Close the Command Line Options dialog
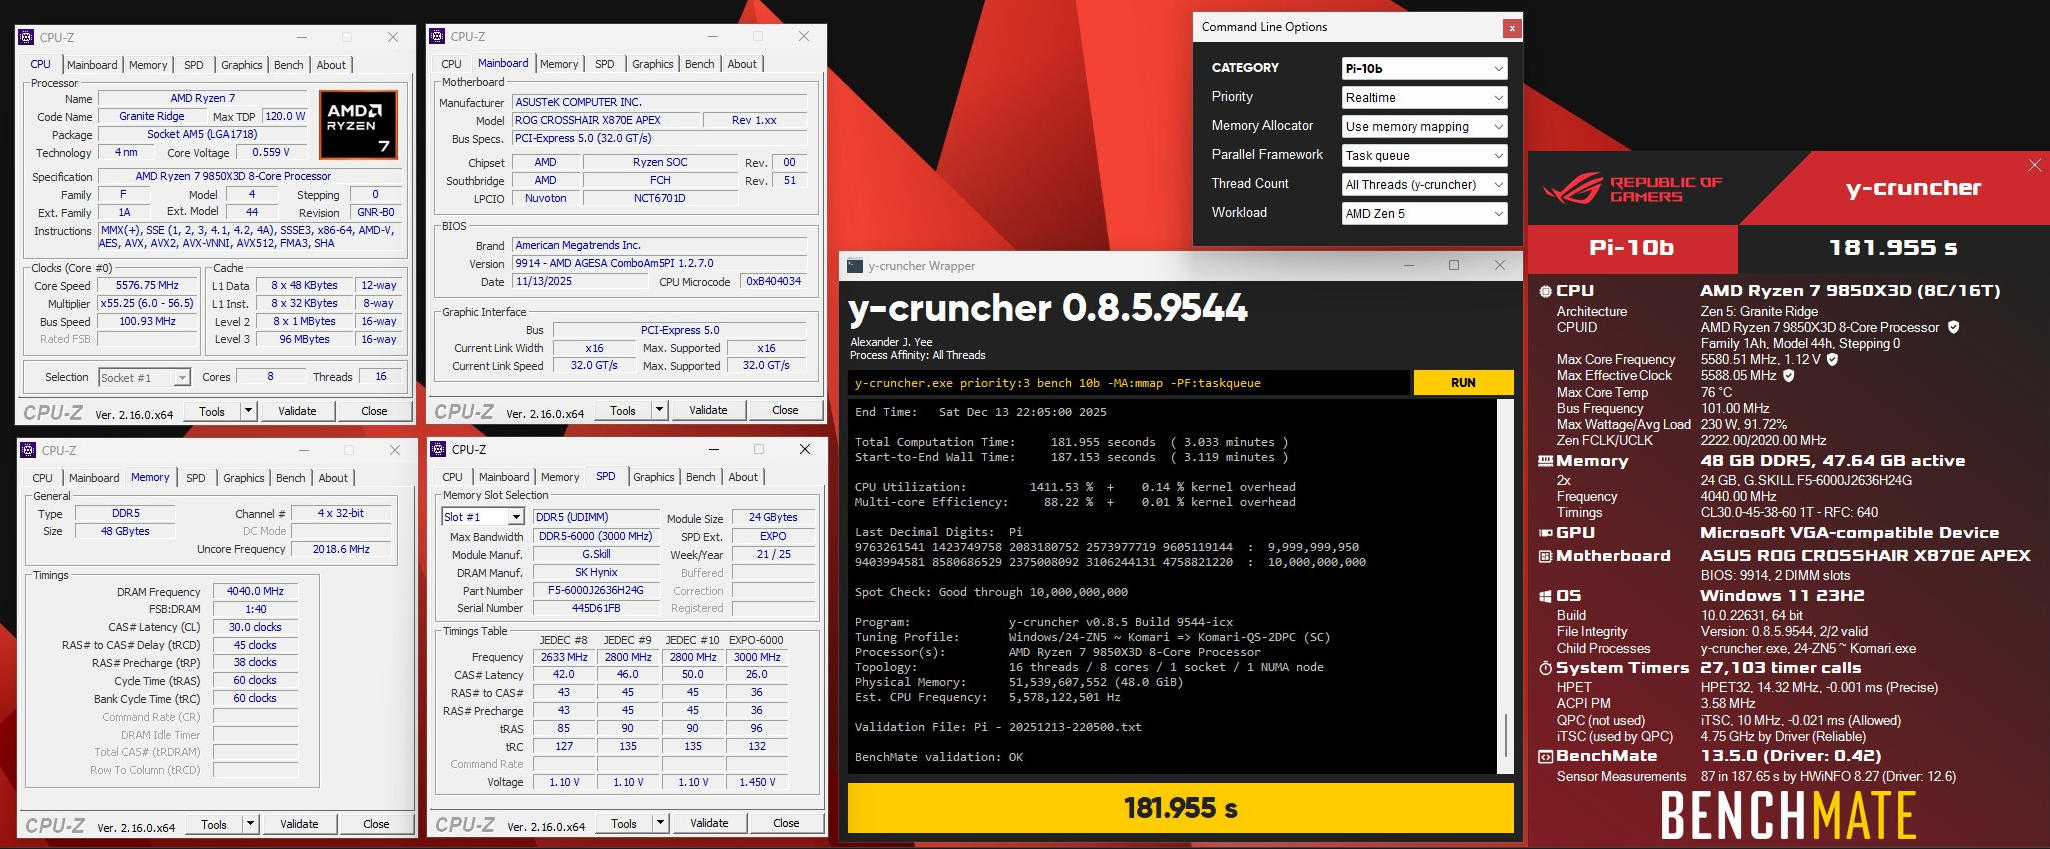 coord(1512,28)
